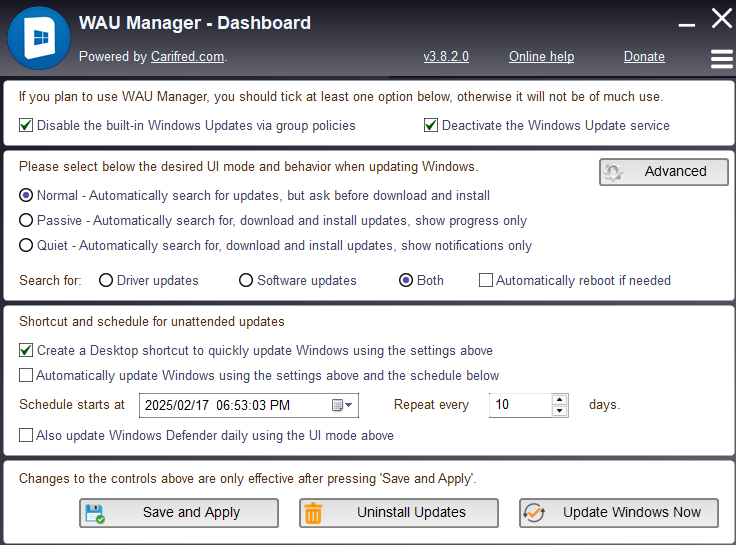Image resolution: width=736 pixels, height=545 pixels.
Task: Increase Repeat every days value
Action: tap(560, 399)
